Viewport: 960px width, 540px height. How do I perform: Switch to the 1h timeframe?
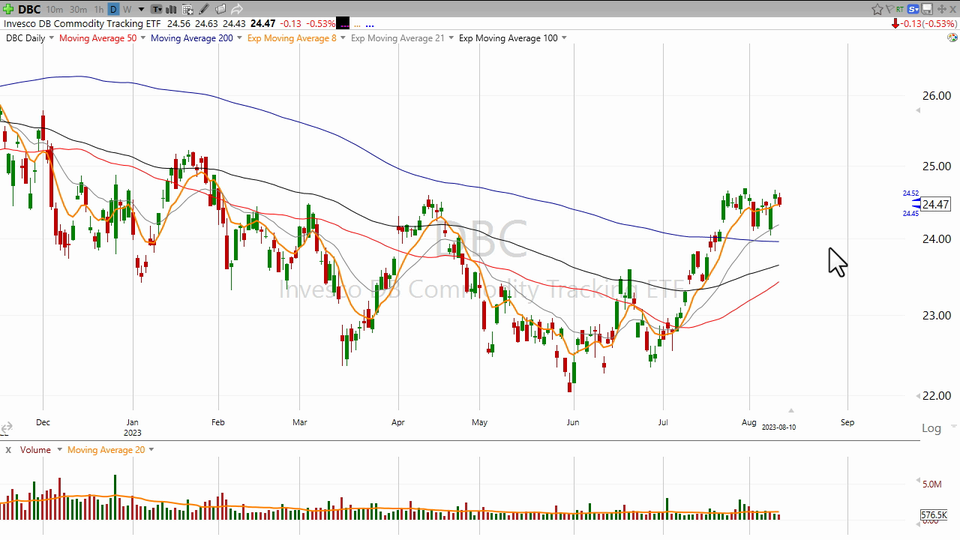pyautogui.click(x=99, y=9)
